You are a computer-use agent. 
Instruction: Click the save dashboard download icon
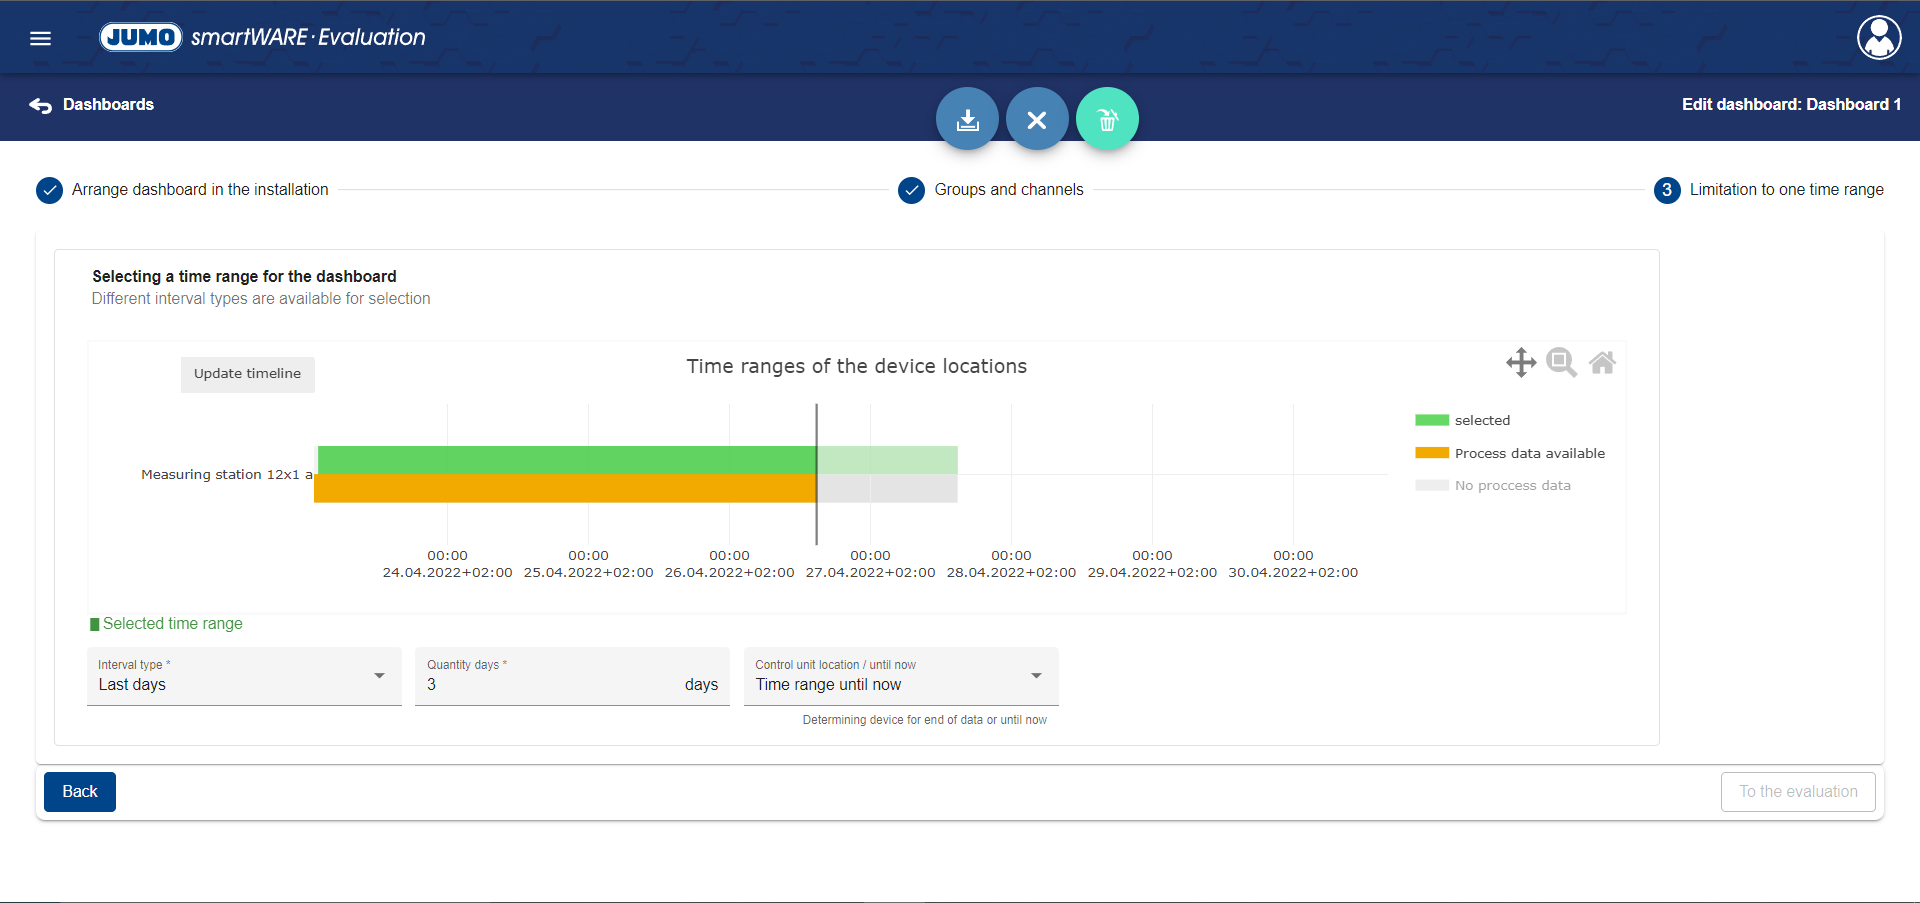click(x=967, y=120)
